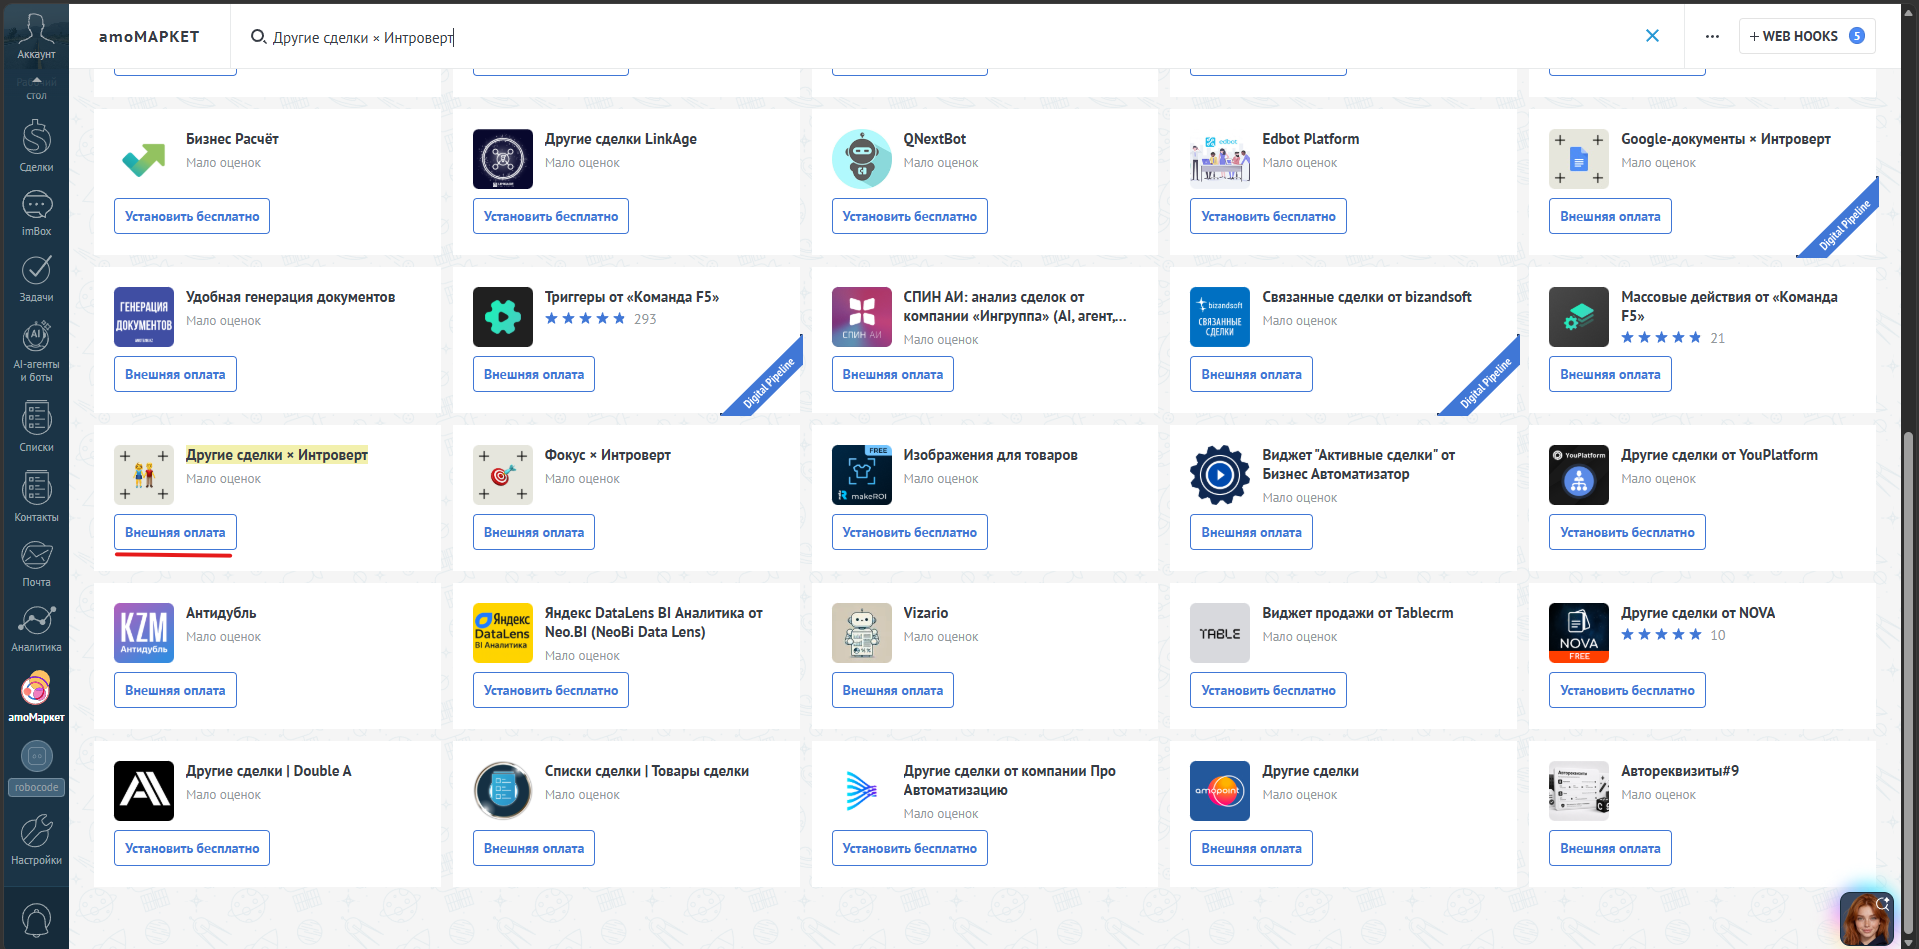The width and height of the screenshot is (1919, 949).
Task: Open imBox chat icon in sidebar
Action: pyautogui.click(x=36, y=213)
